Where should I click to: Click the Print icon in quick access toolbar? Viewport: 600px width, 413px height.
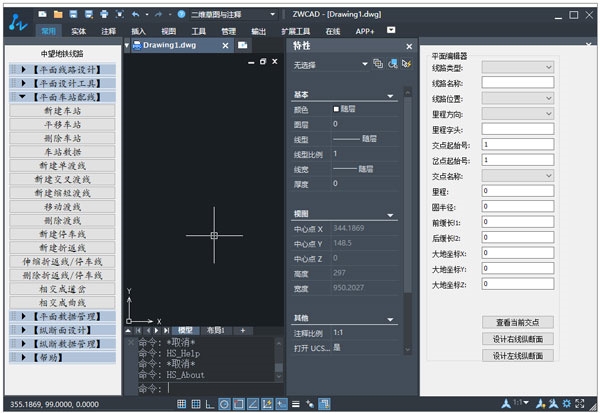(x=104, y=15)
